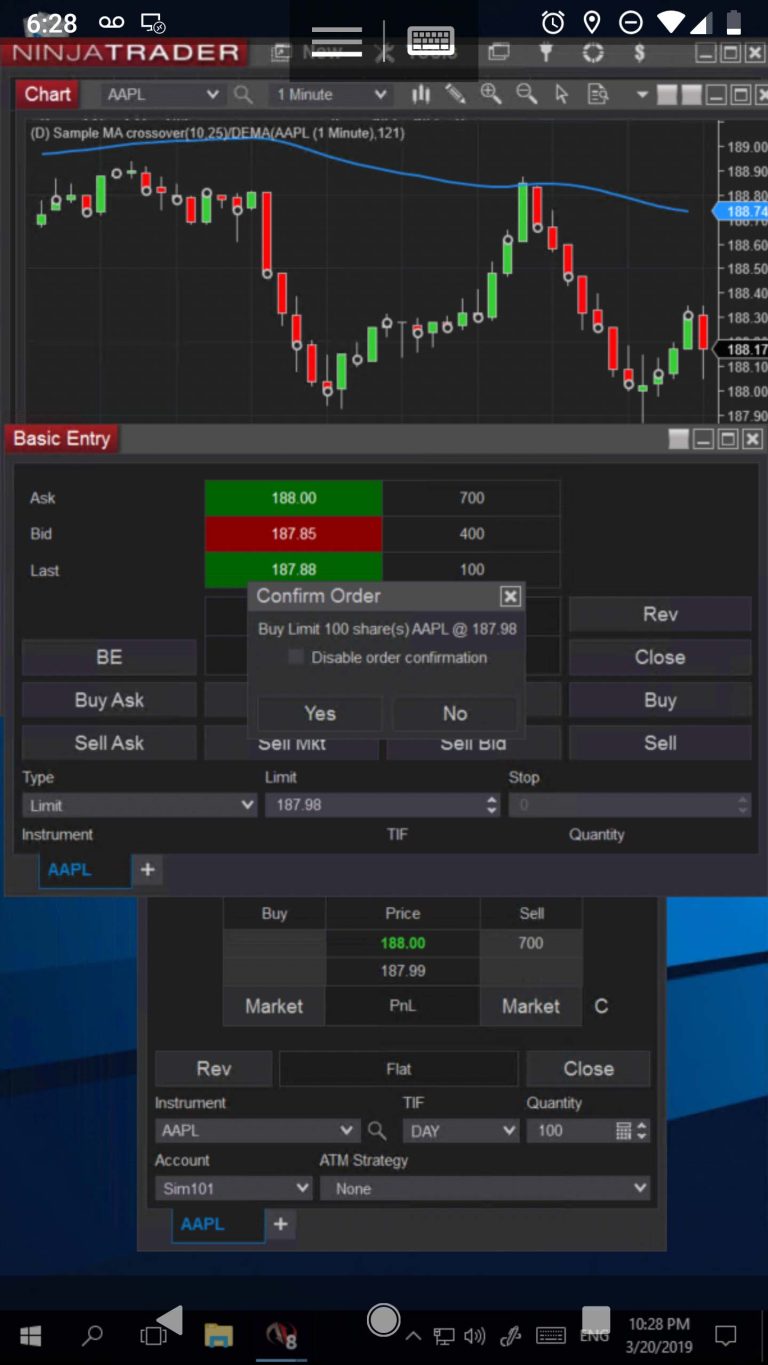The height and width of the screenshot is (1365, 768).
Task: Click the Last price 187.88 cell
Action: 293,570
